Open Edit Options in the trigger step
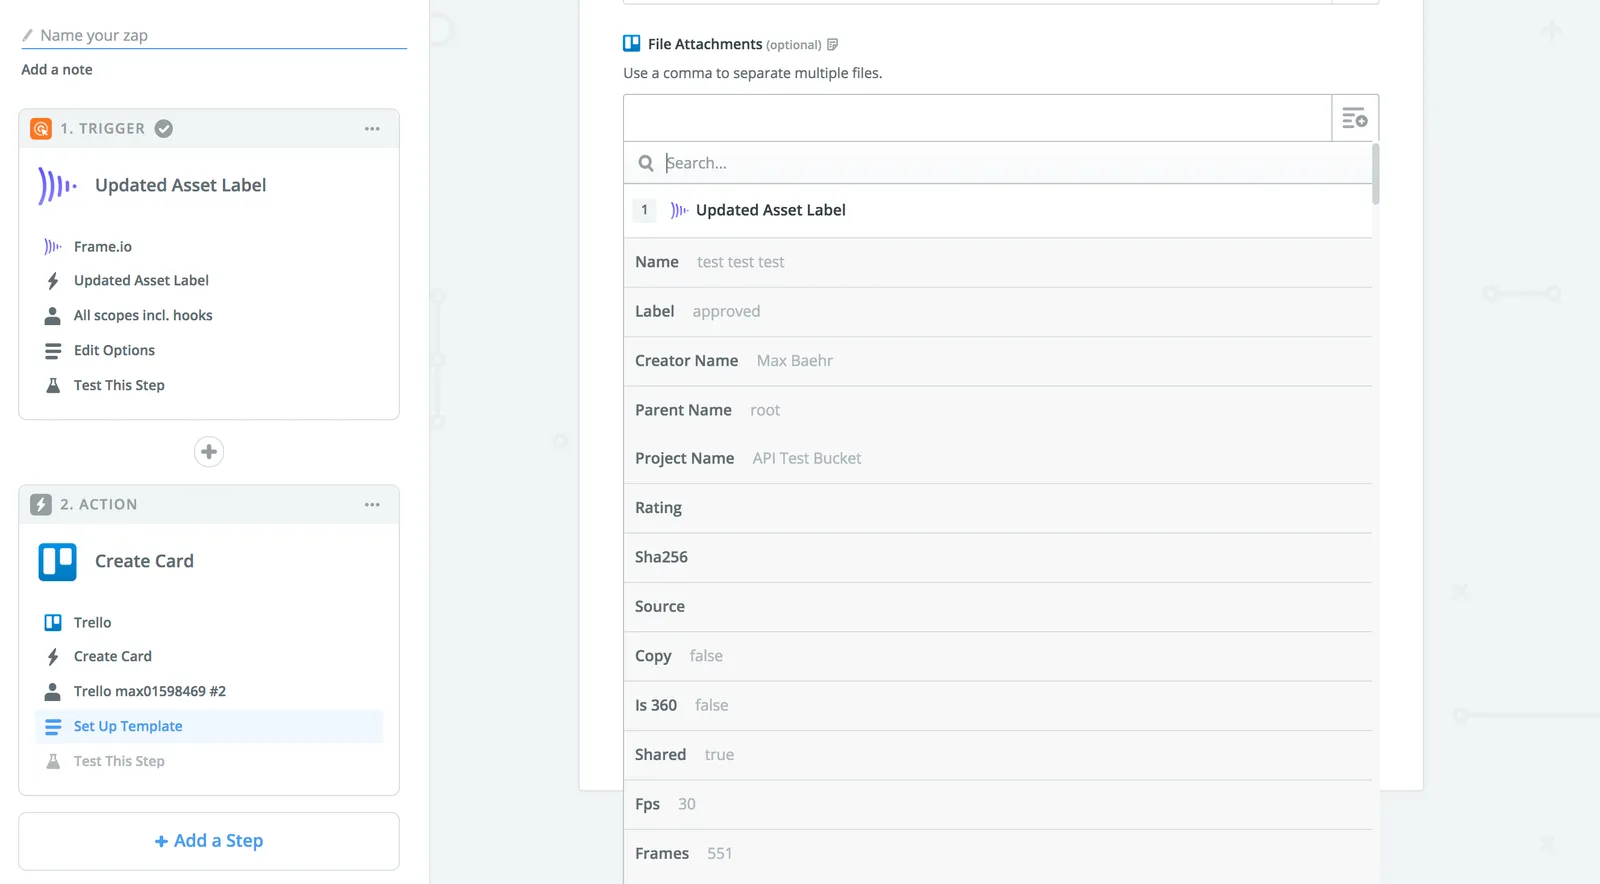Viewport: 1600px width, 884px height. (114, 351)
